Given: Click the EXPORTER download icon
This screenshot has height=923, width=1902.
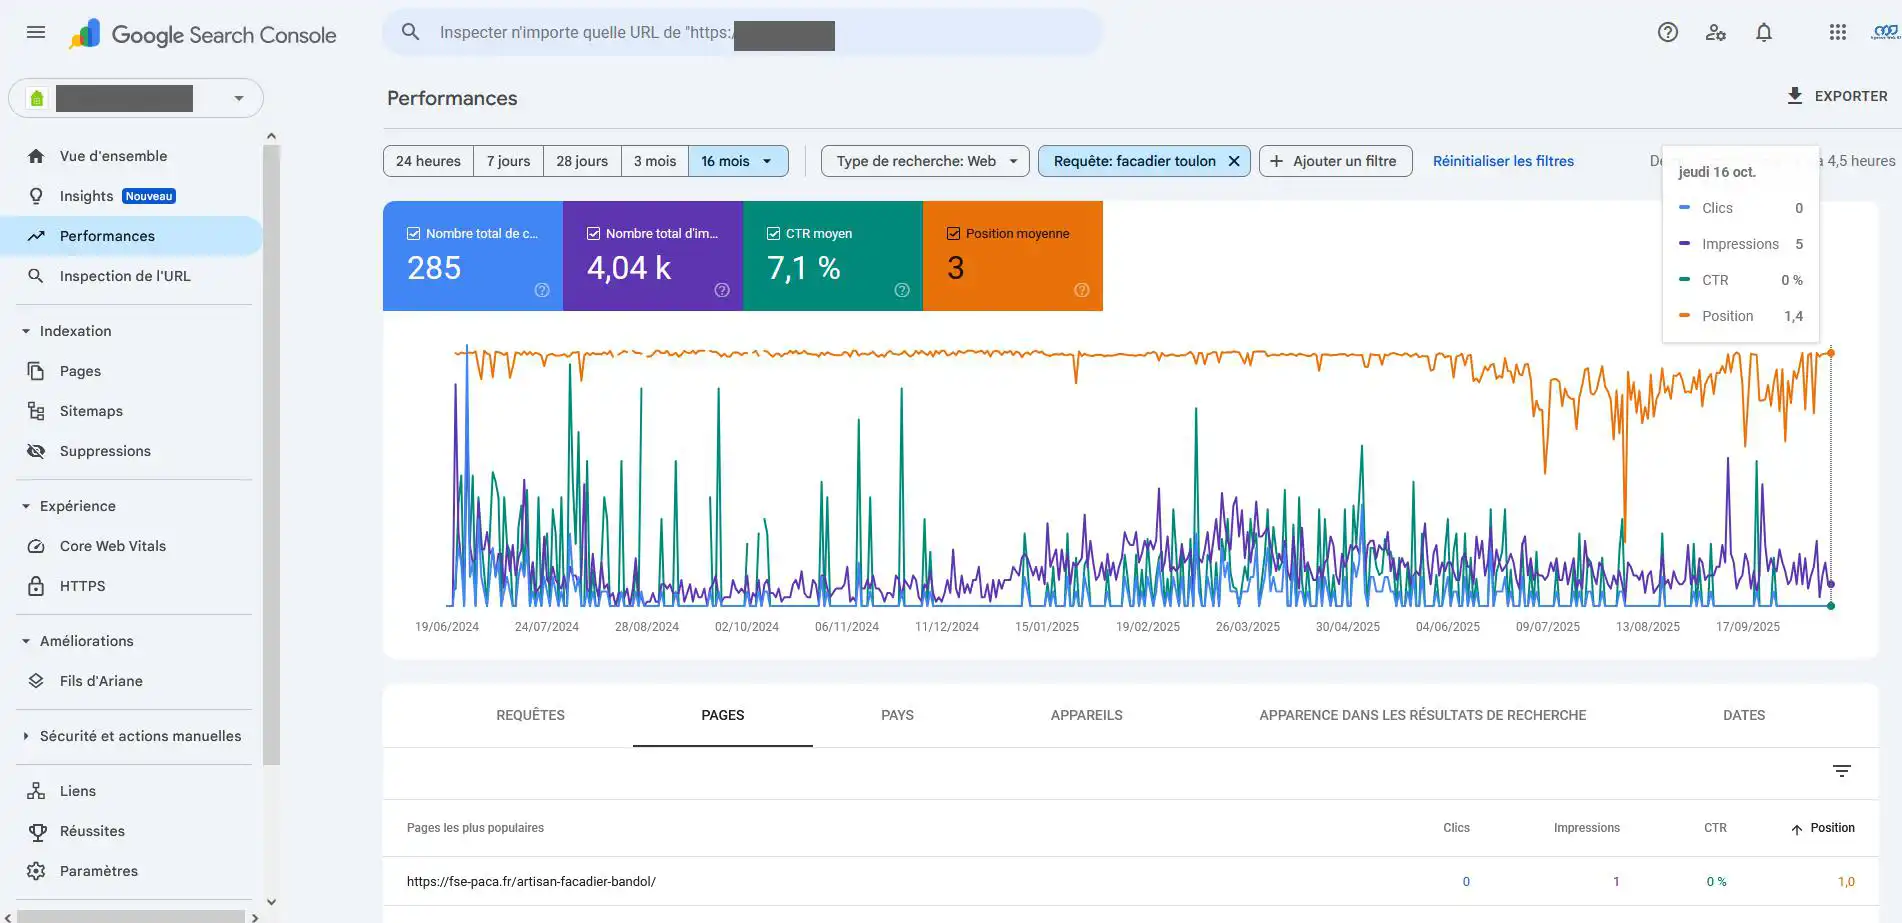Looking at the screenshot, I should (1794, 96).
